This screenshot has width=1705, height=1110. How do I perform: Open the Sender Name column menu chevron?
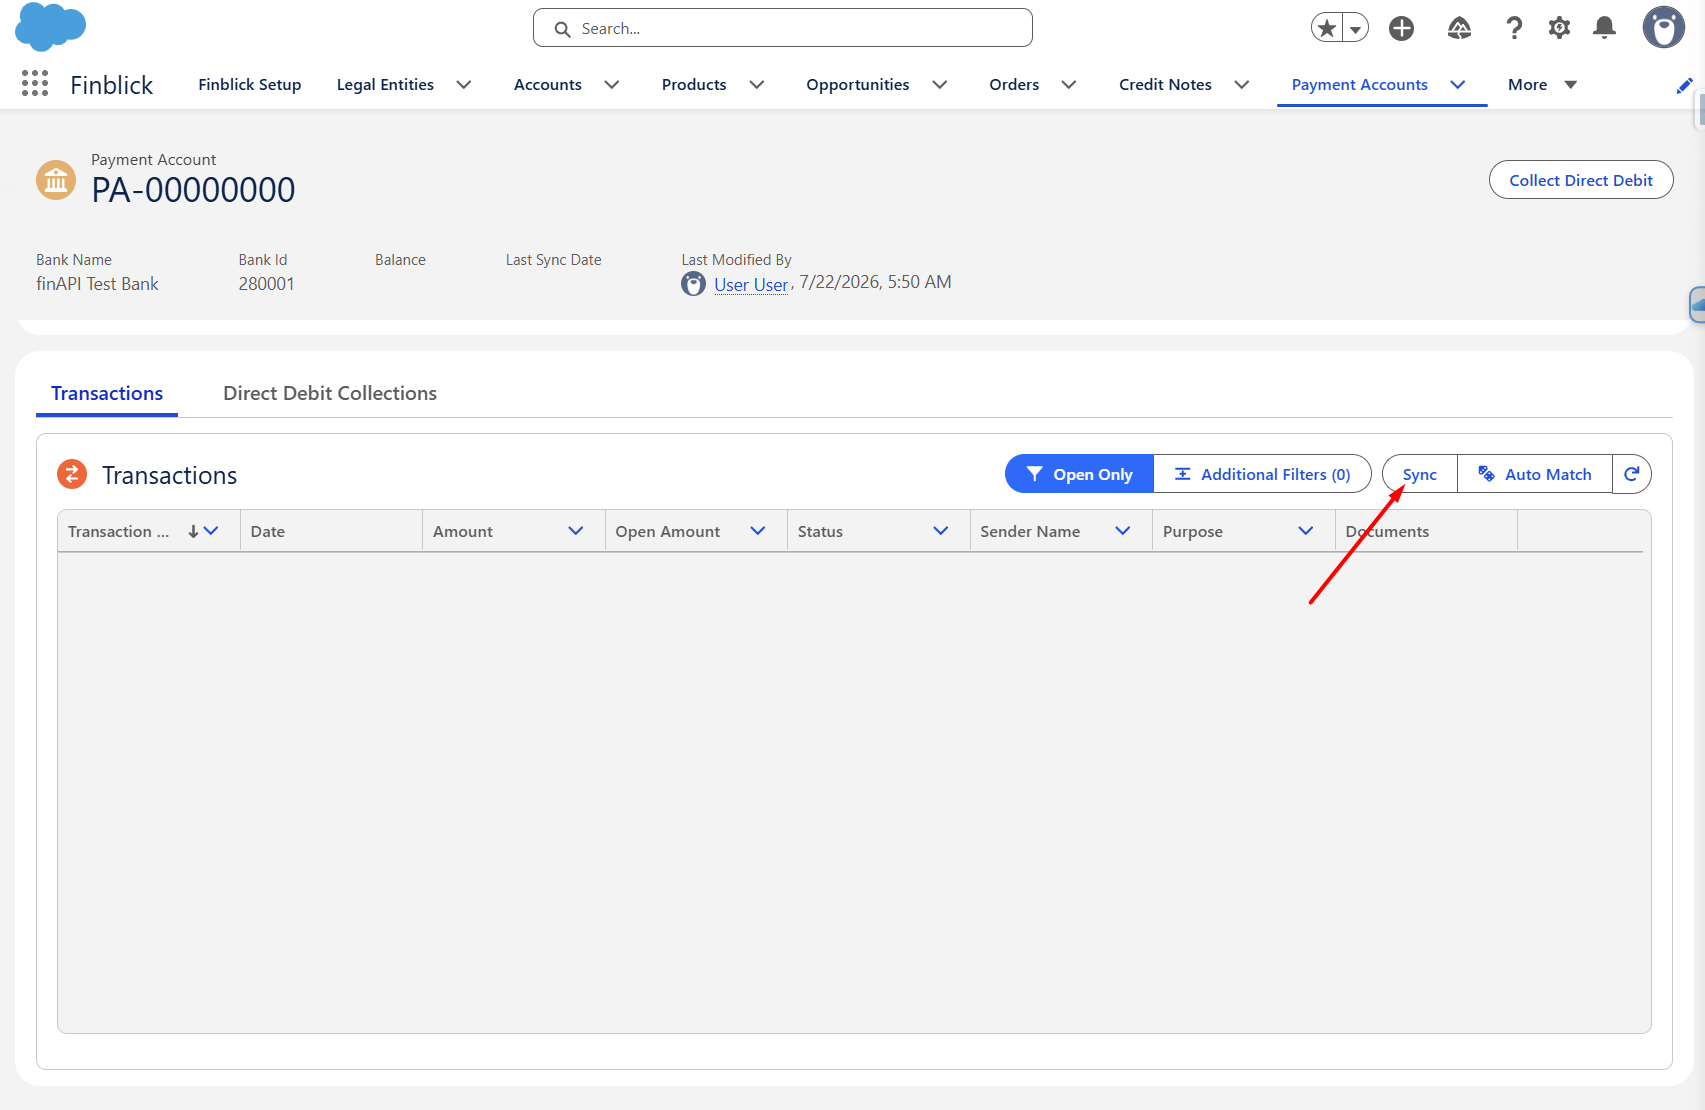(x=1123, y=531)
